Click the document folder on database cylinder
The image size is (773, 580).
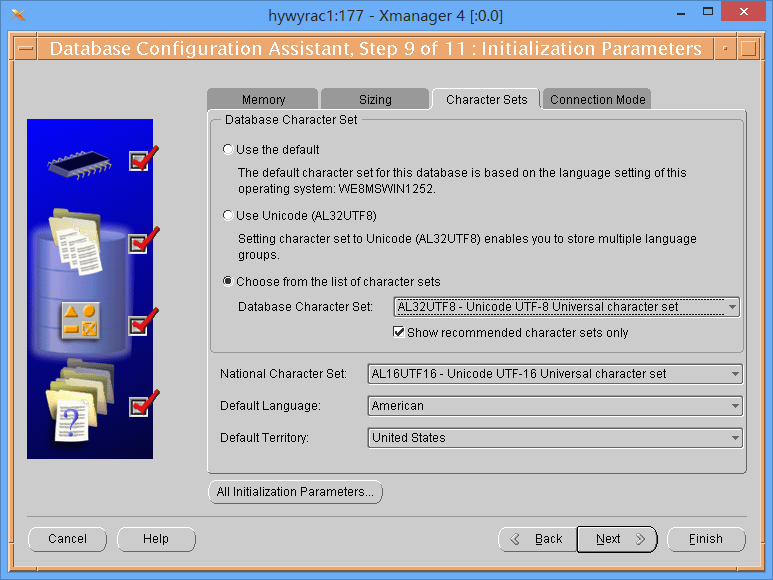[77, 241]
